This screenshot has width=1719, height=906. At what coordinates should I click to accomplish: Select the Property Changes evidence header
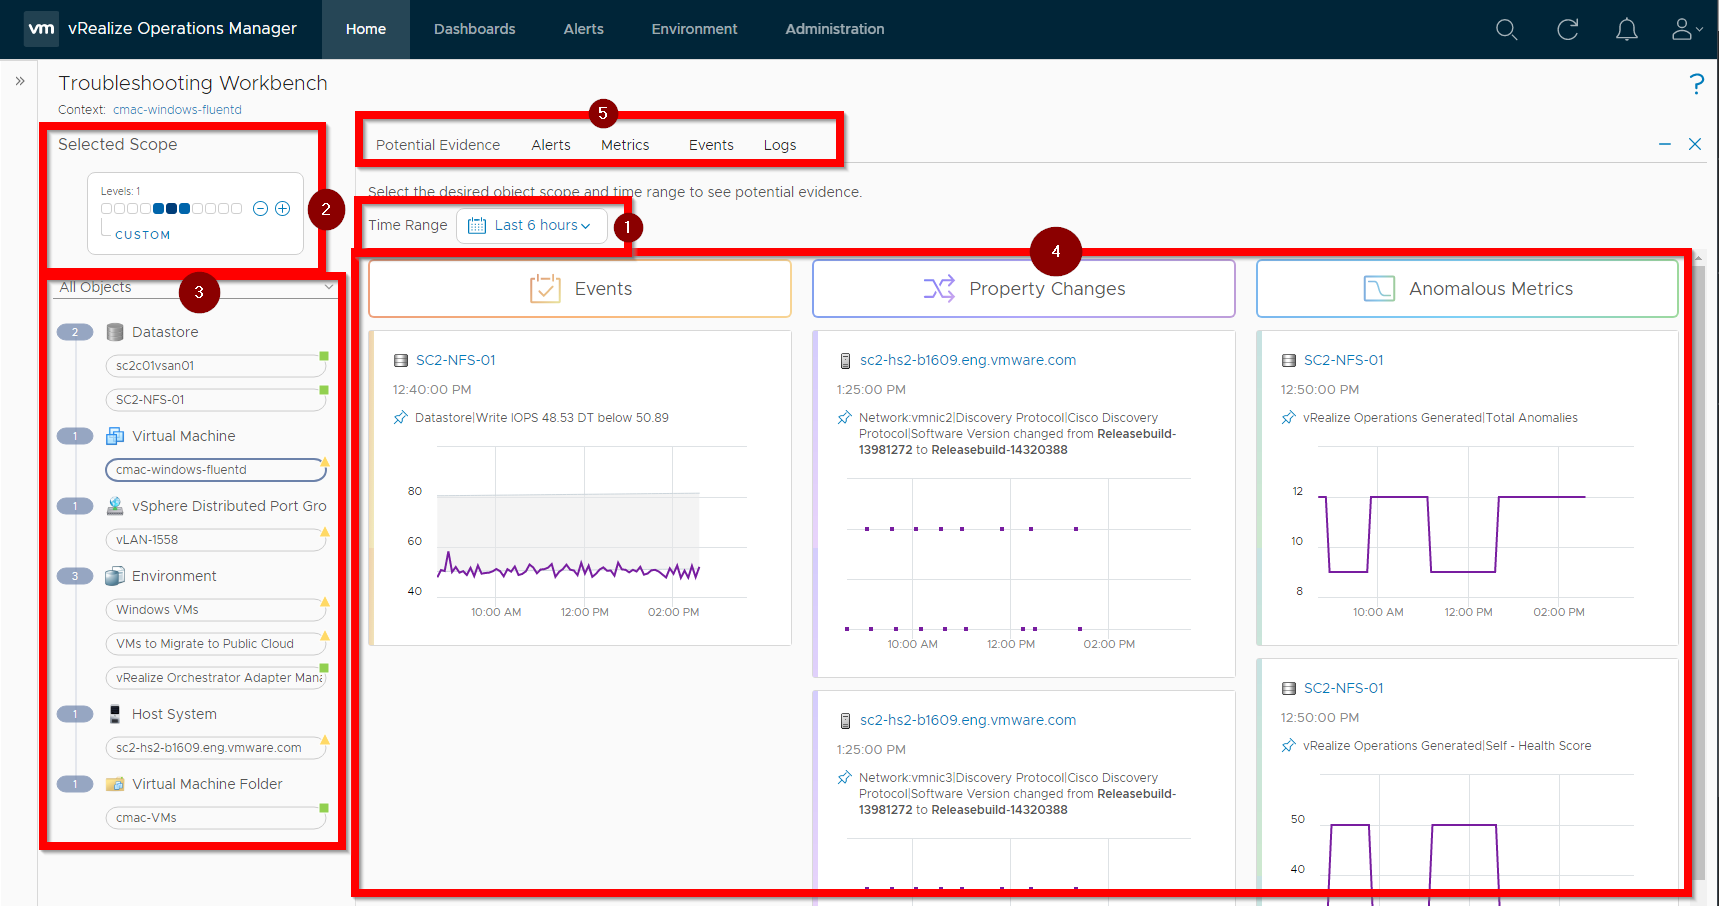coord(1024,289)
